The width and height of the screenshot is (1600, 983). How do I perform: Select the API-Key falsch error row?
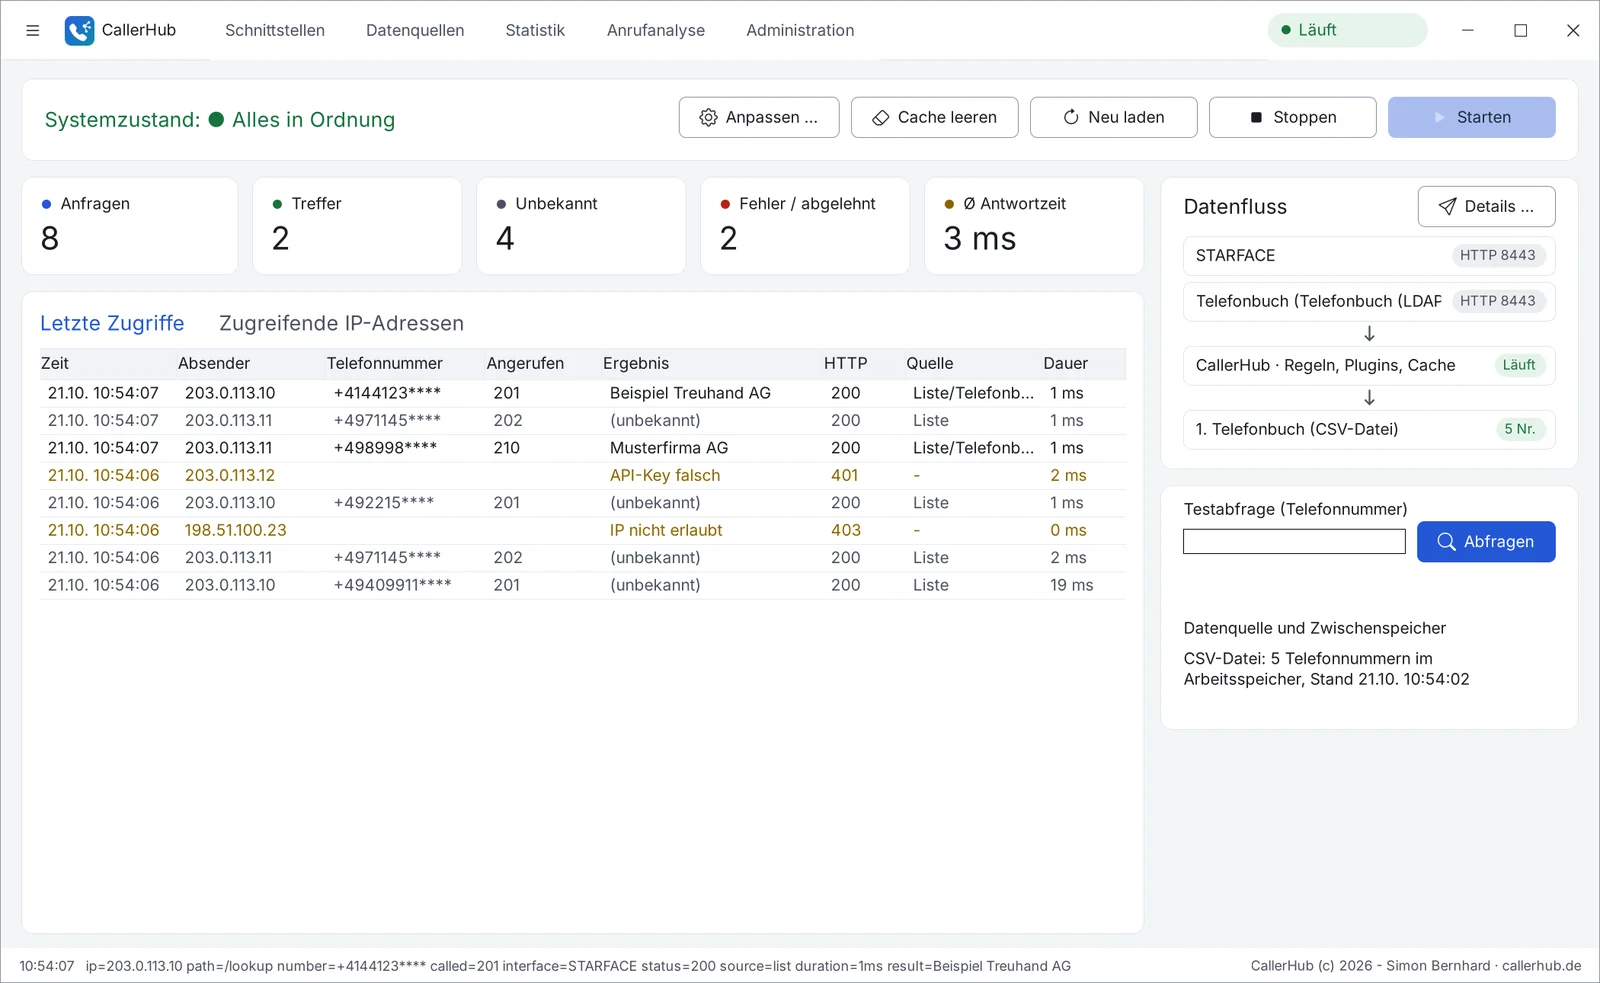coord(583,475)
